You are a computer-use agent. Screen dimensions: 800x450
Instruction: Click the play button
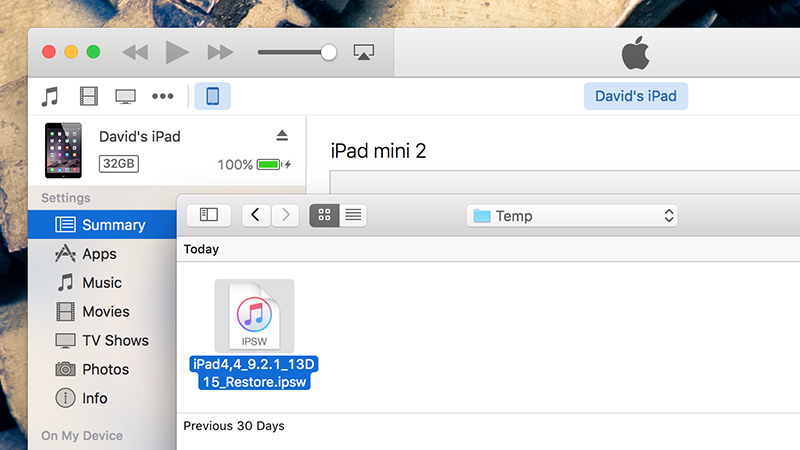(177, 52)
